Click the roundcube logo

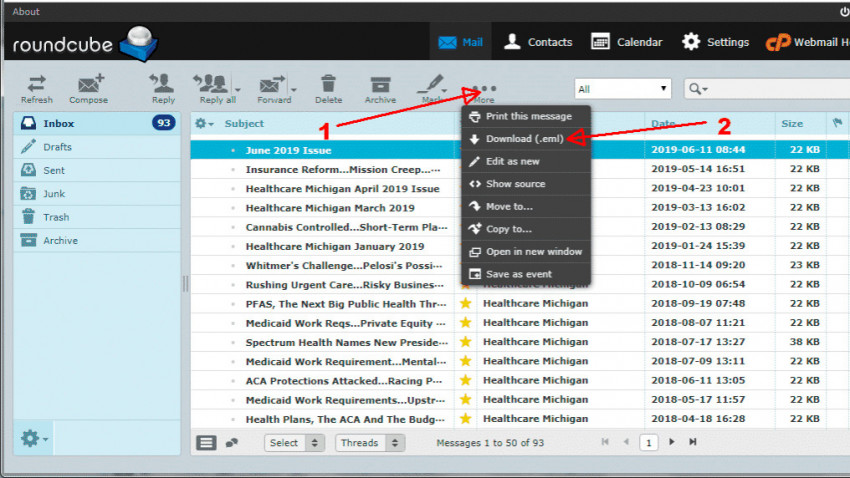point(85,43)
